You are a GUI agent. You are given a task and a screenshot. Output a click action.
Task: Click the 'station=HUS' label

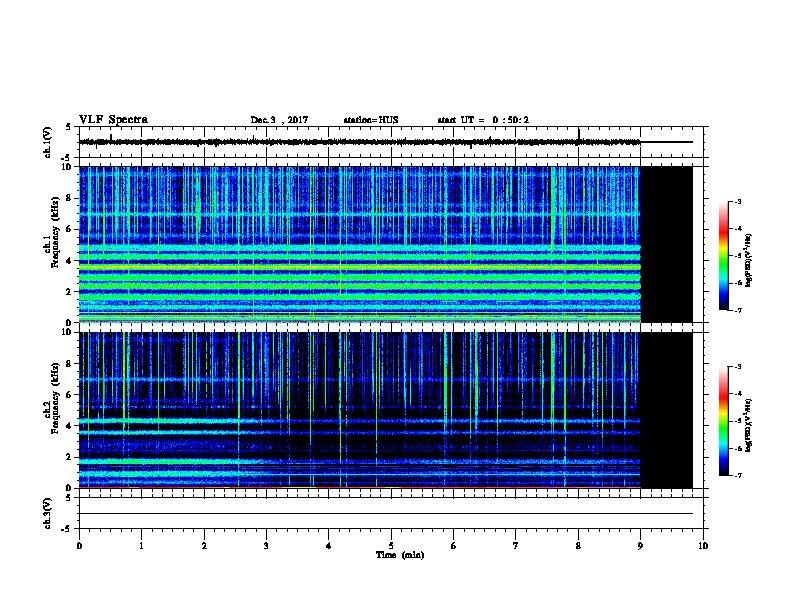click(371, 120)
